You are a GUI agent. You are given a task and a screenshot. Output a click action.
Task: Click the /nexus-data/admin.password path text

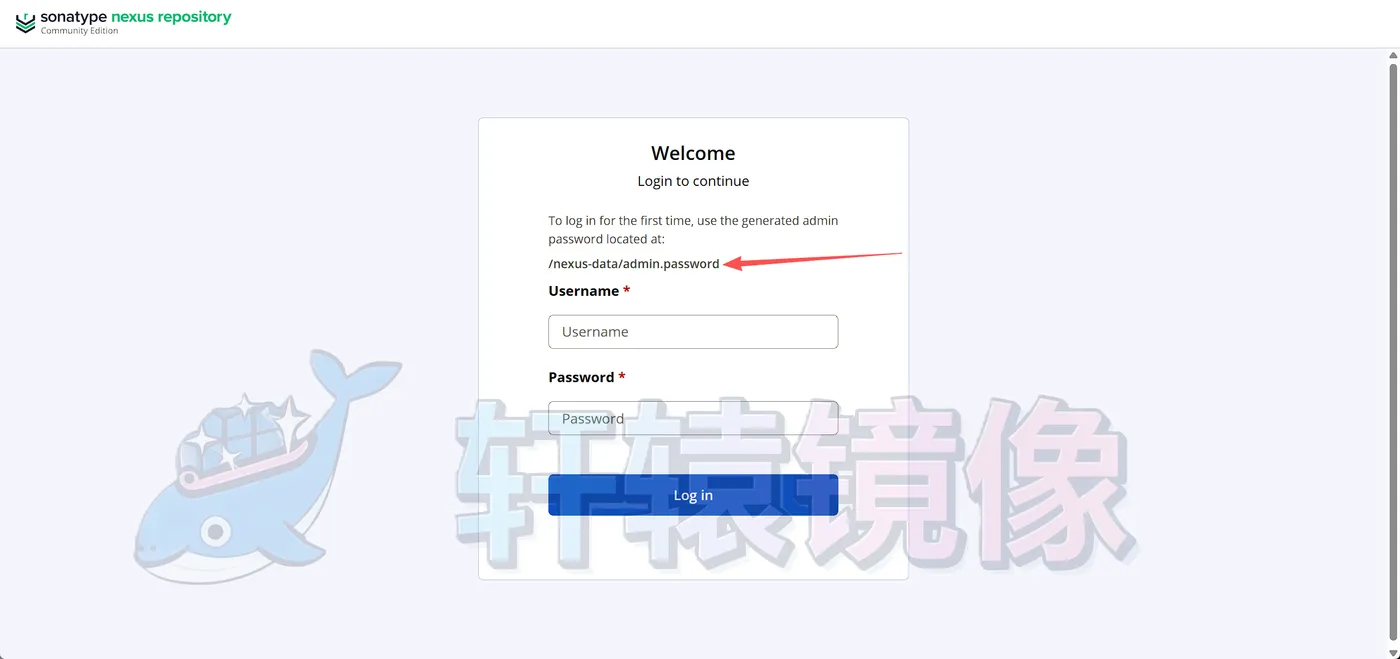[x=634, y=264]
